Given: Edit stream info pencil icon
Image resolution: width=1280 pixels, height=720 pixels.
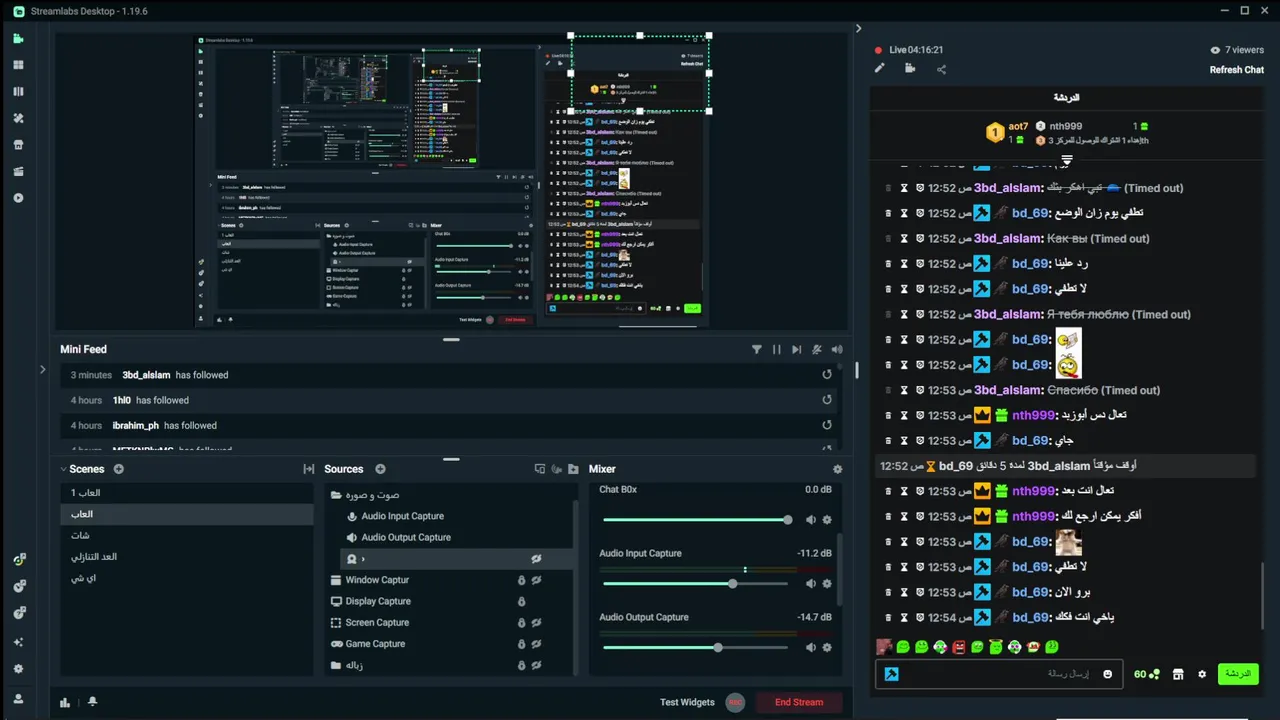Looking at the screenshot, I should click(x=880, y=69).
